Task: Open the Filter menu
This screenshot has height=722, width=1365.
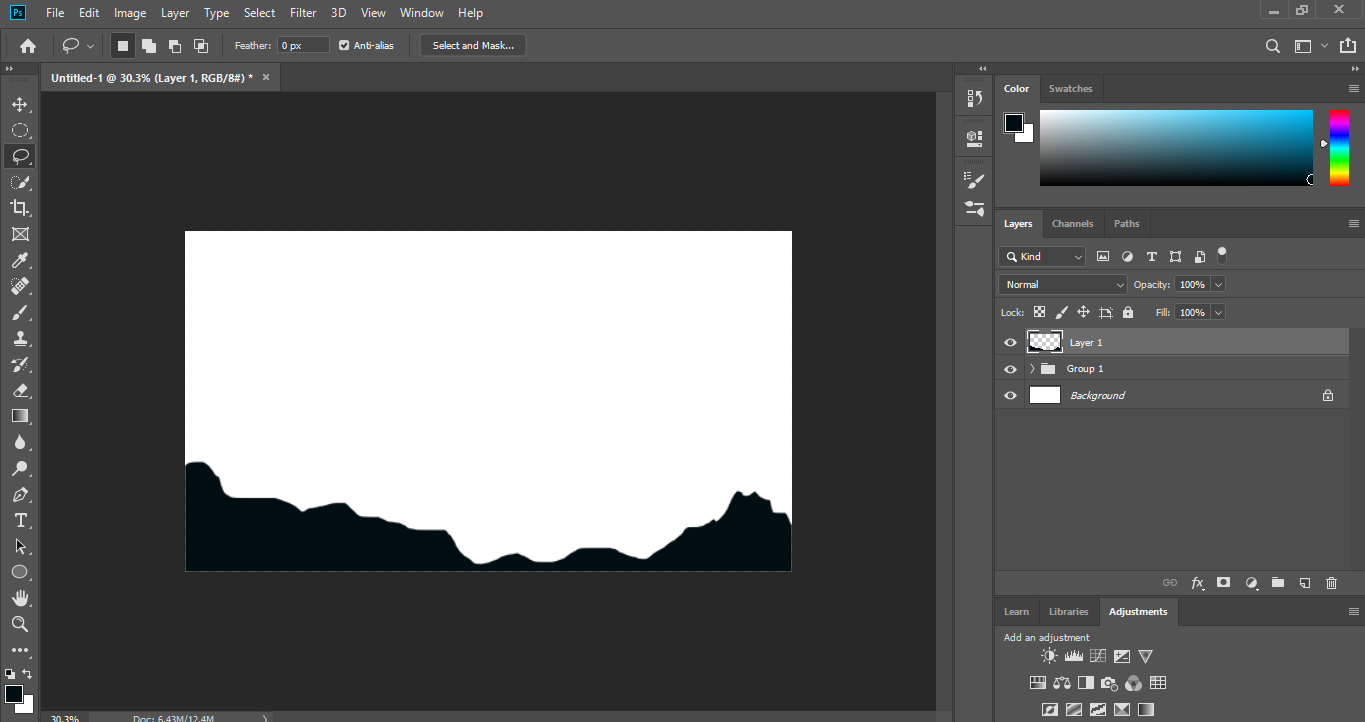Action: point(303,13)
